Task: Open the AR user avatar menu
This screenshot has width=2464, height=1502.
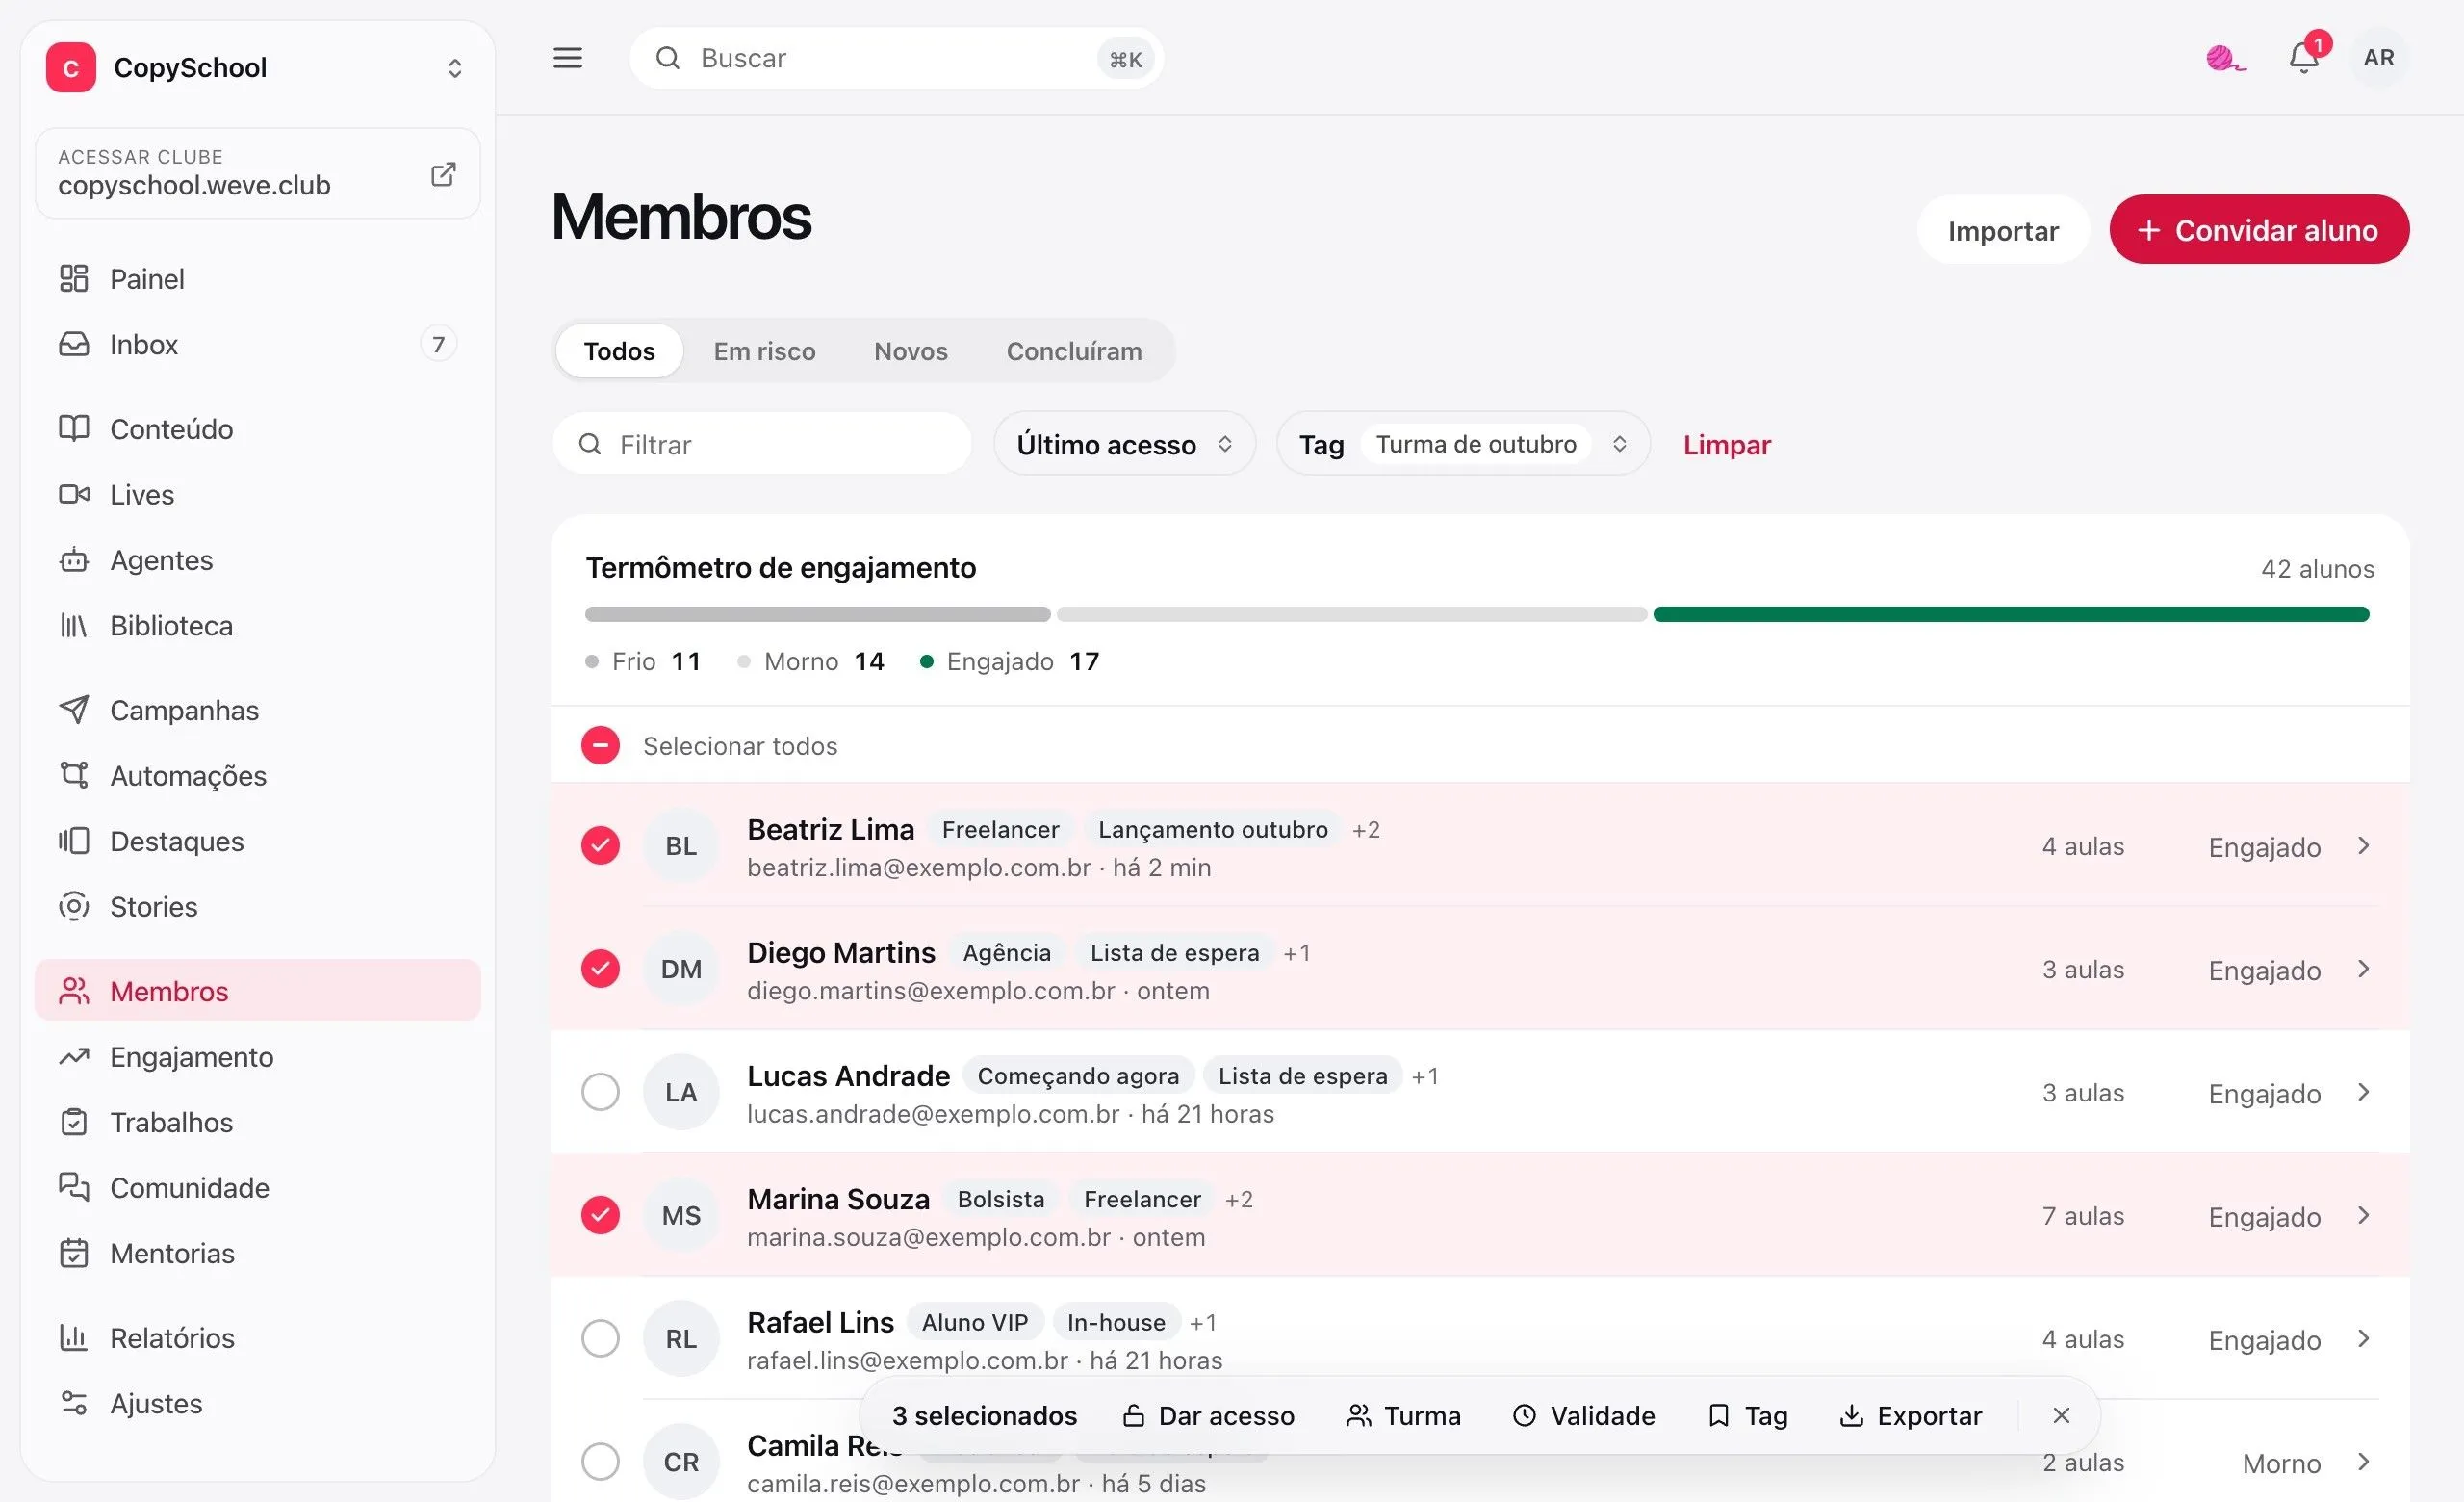Action: tap(2378, 58)
